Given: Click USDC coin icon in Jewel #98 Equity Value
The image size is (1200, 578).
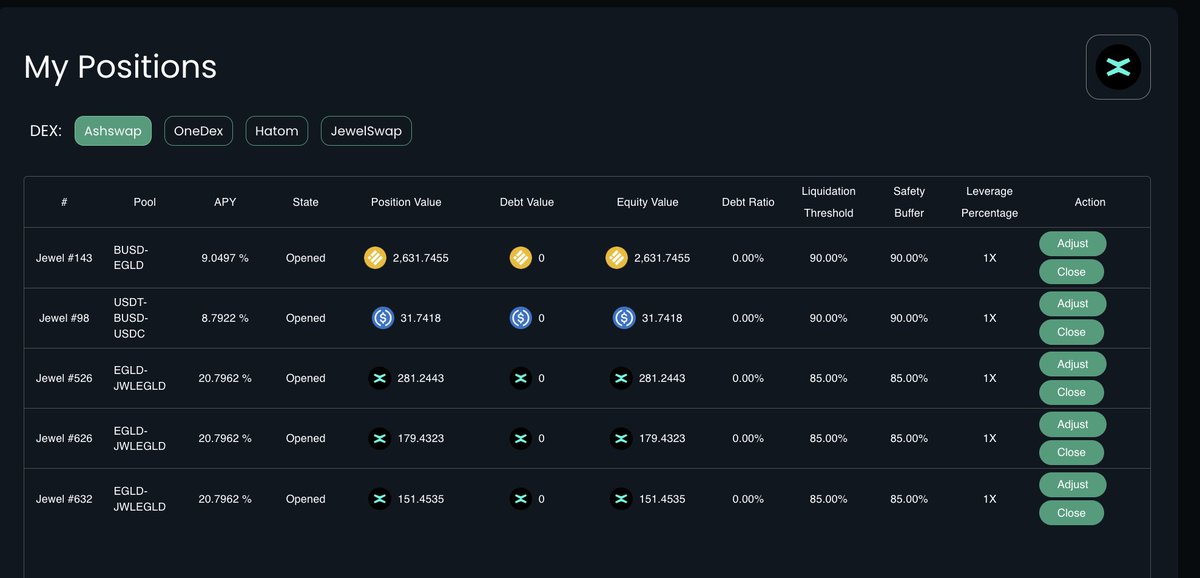Looking at the screenshot, I should tap(624, 318).
